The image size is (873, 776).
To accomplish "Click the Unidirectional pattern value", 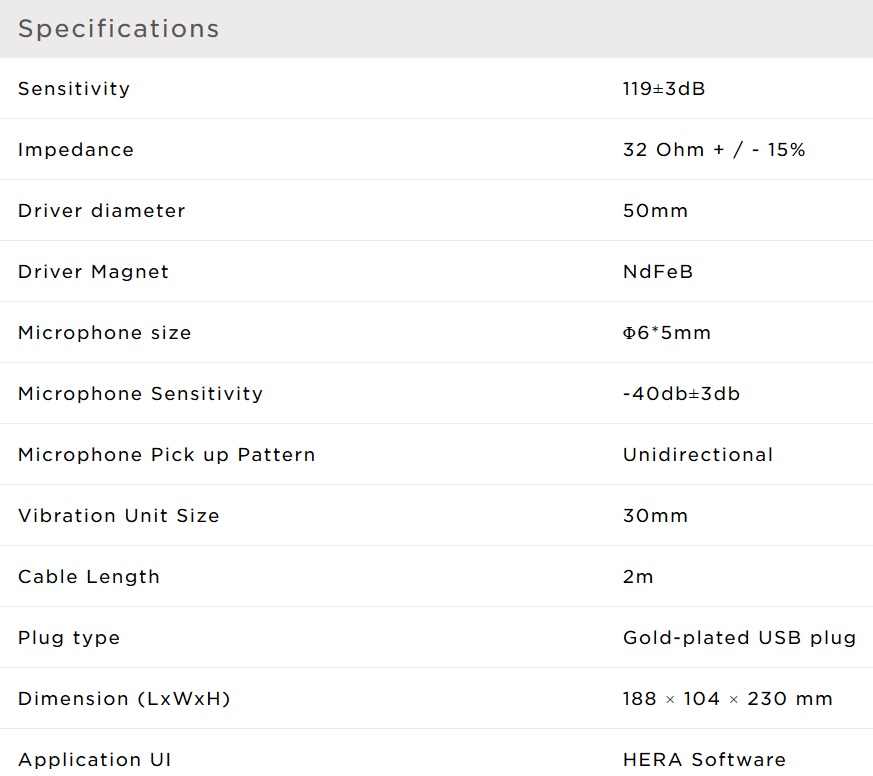I will tap(698, 455).
